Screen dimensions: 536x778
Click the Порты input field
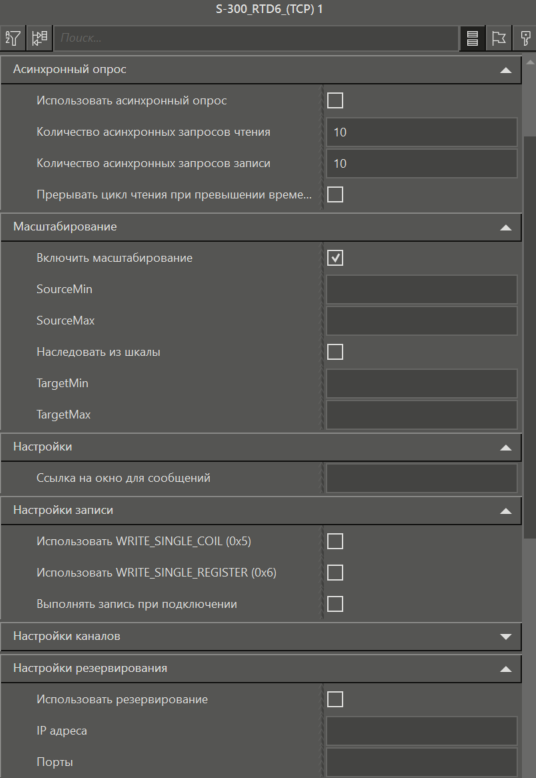click(x=422, y=762)
